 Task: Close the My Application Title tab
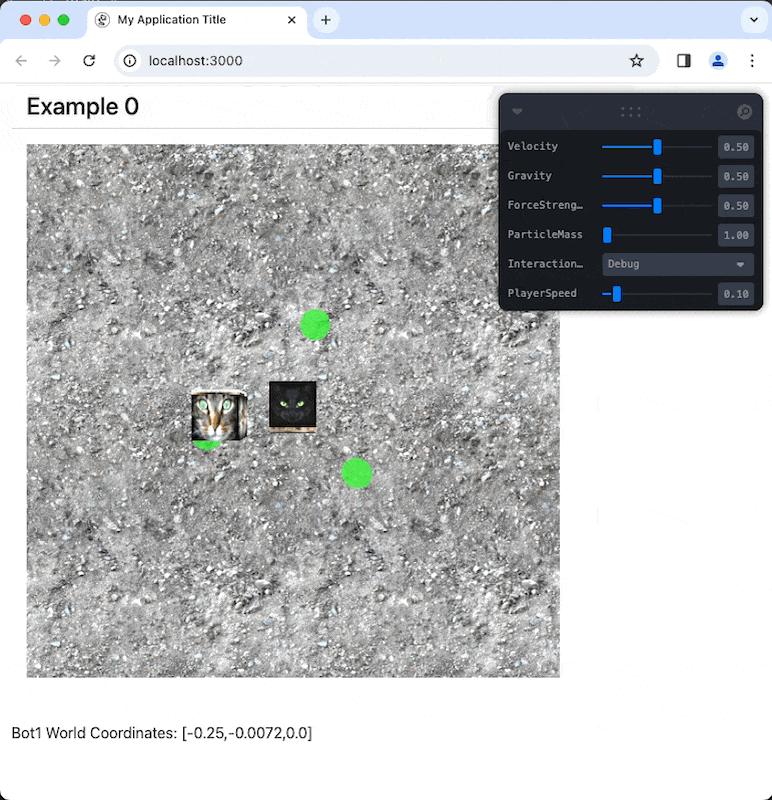pos(291,20)
